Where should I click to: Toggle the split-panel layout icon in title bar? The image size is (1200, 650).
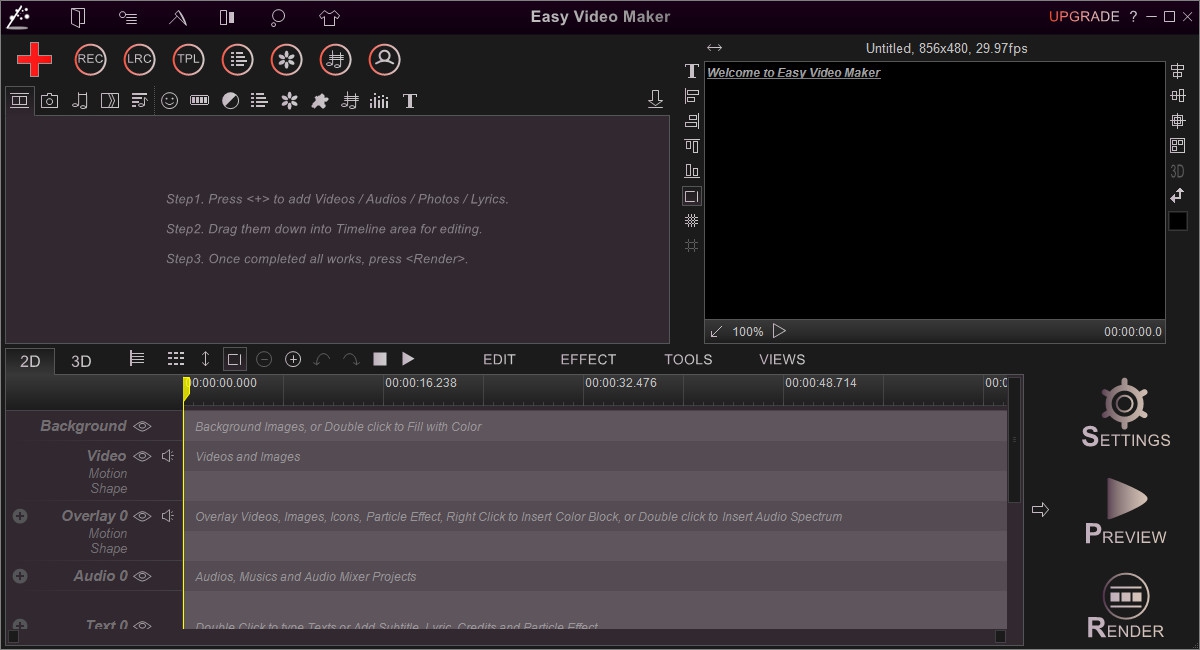point(228,17)
